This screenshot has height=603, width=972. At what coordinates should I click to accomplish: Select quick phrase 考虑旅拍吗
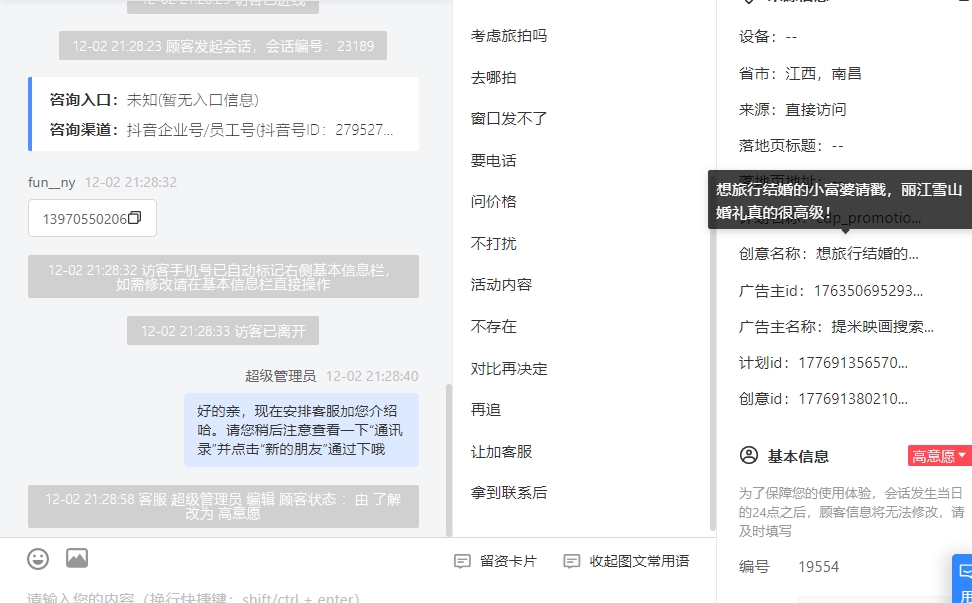(509, 36)
